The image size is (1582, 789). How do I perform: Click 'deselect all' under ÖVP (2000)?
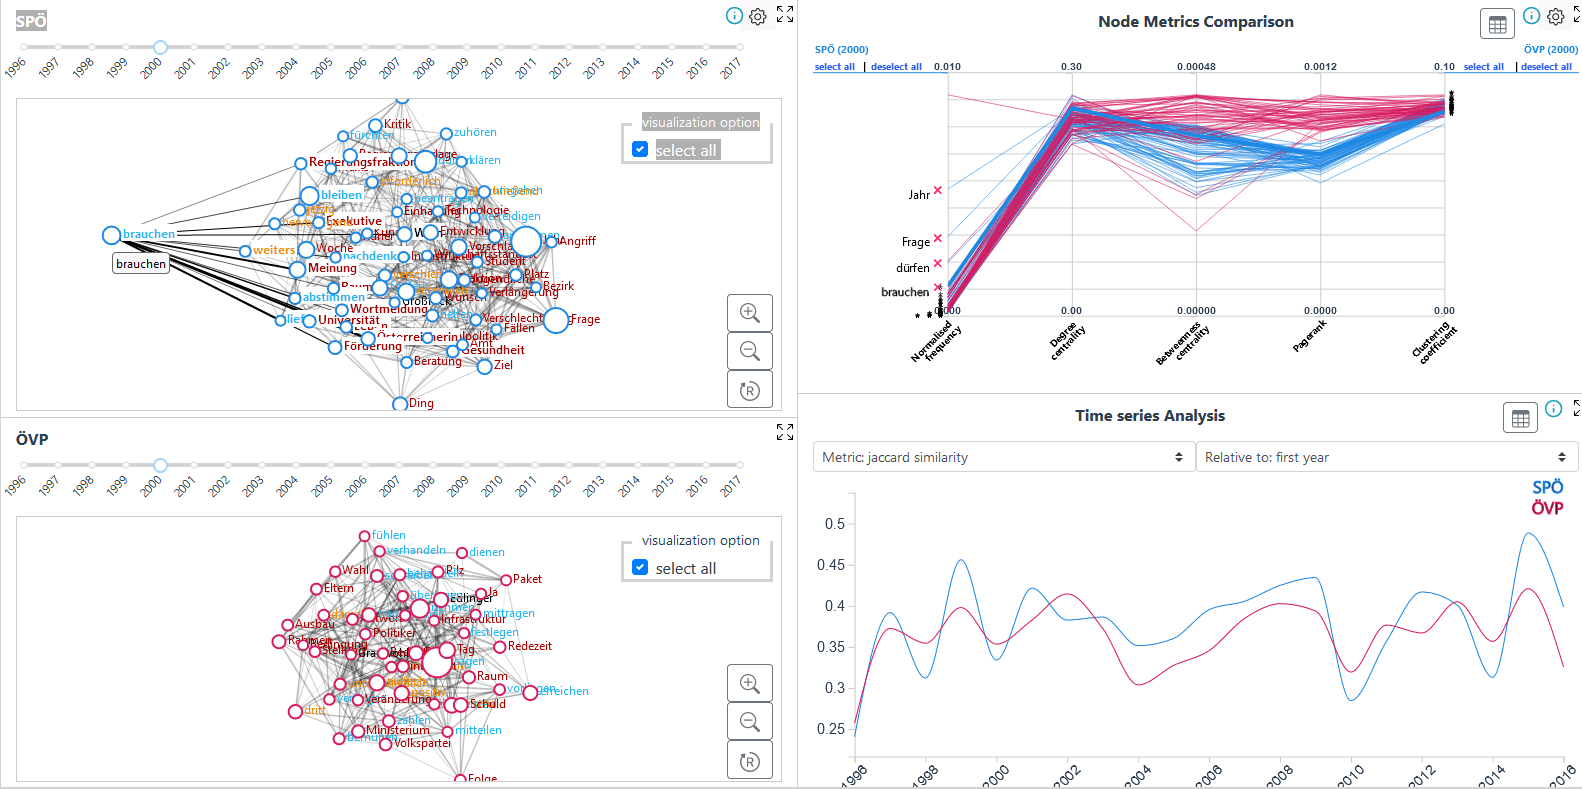point(1546,67)
